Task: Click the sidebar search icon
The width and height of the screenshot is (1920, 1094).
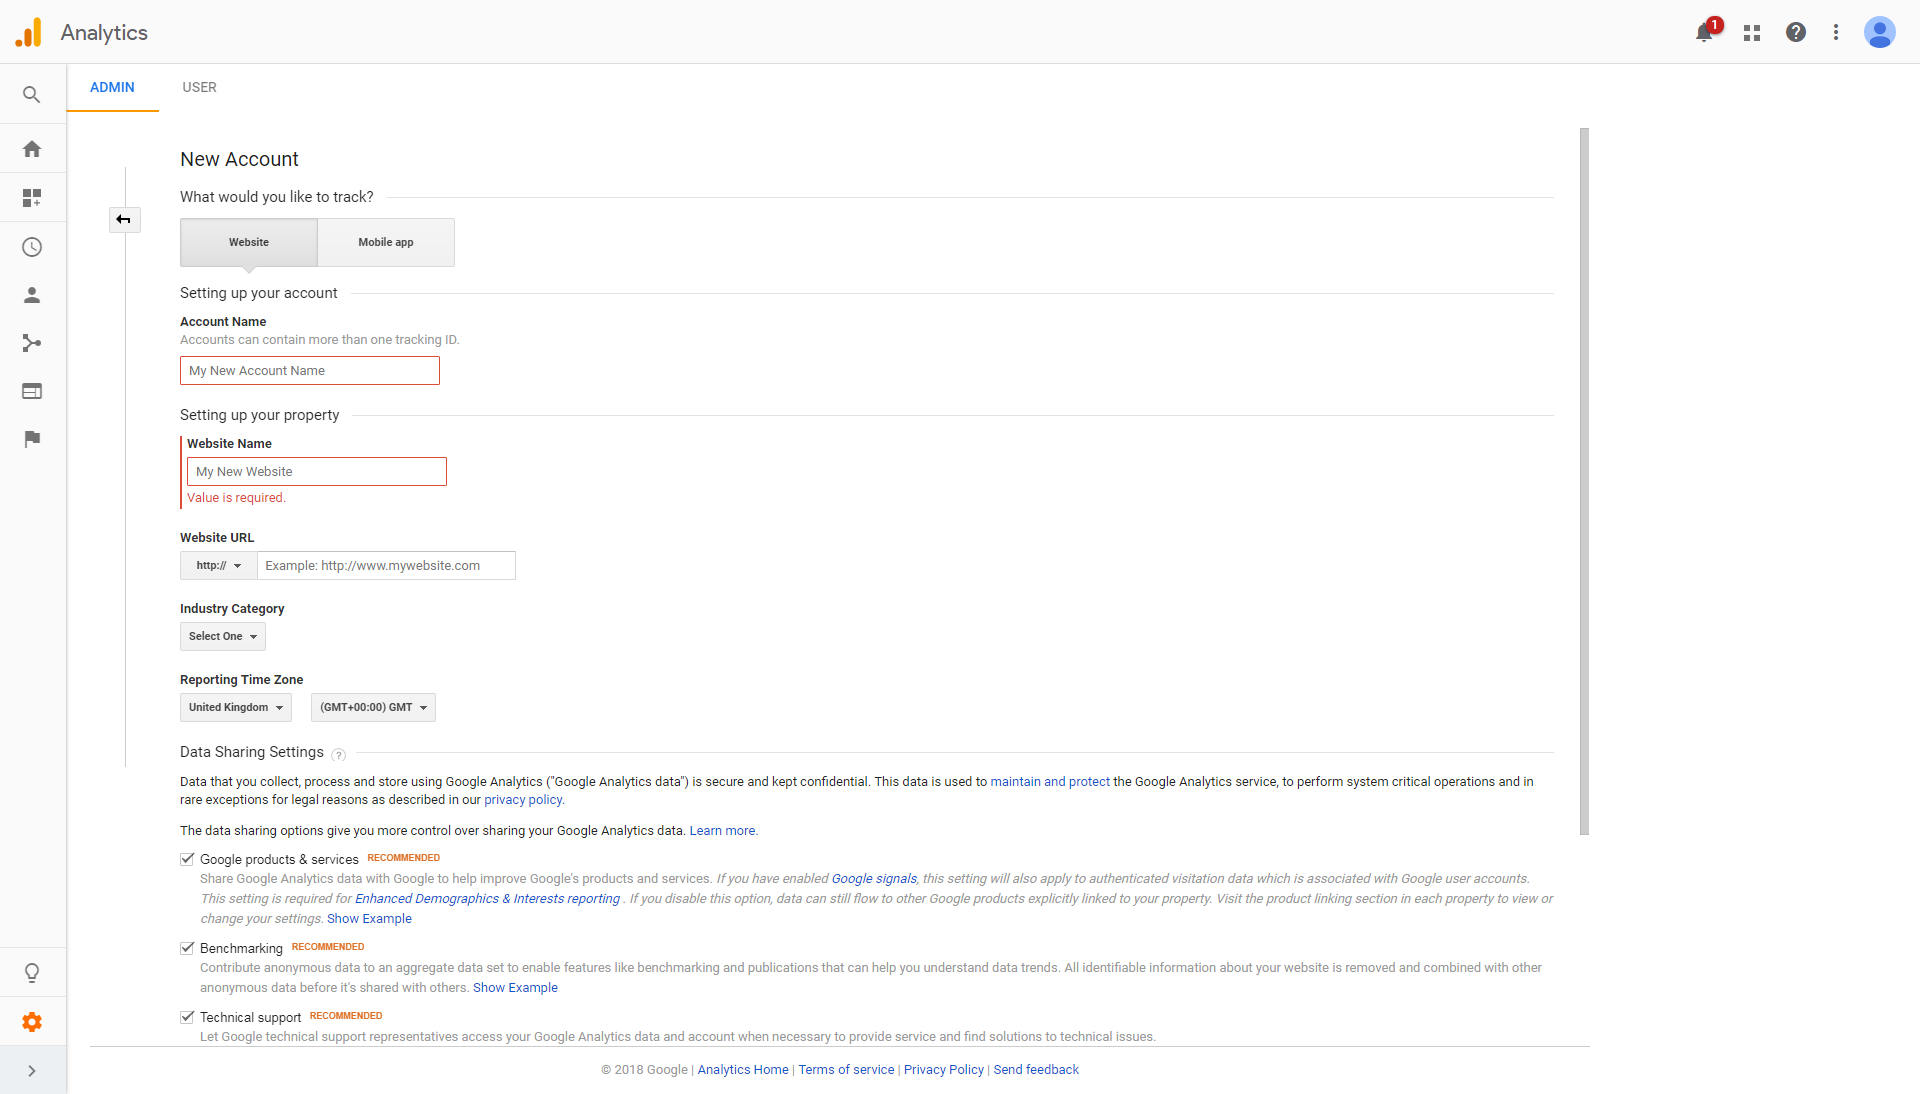Action: 32,95
